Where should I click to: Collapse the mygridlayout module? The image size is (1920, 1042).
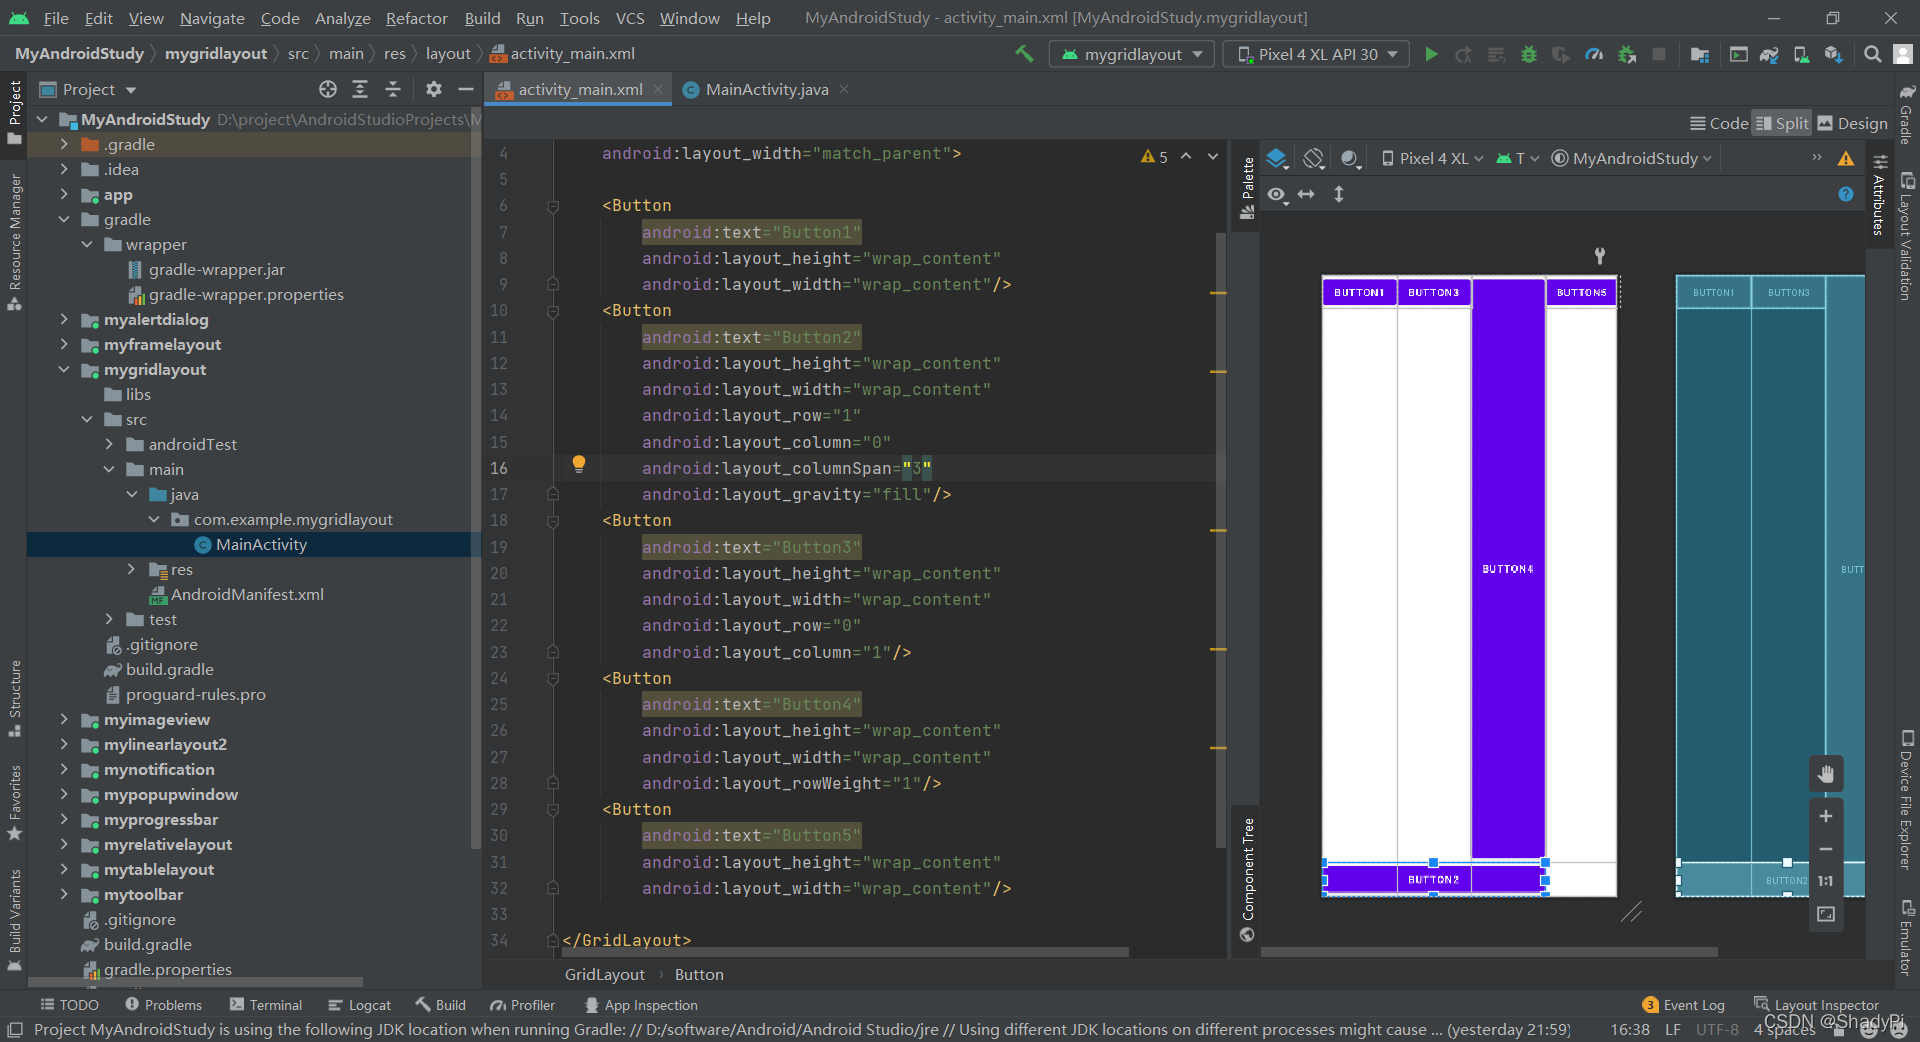tap(64, 369)
